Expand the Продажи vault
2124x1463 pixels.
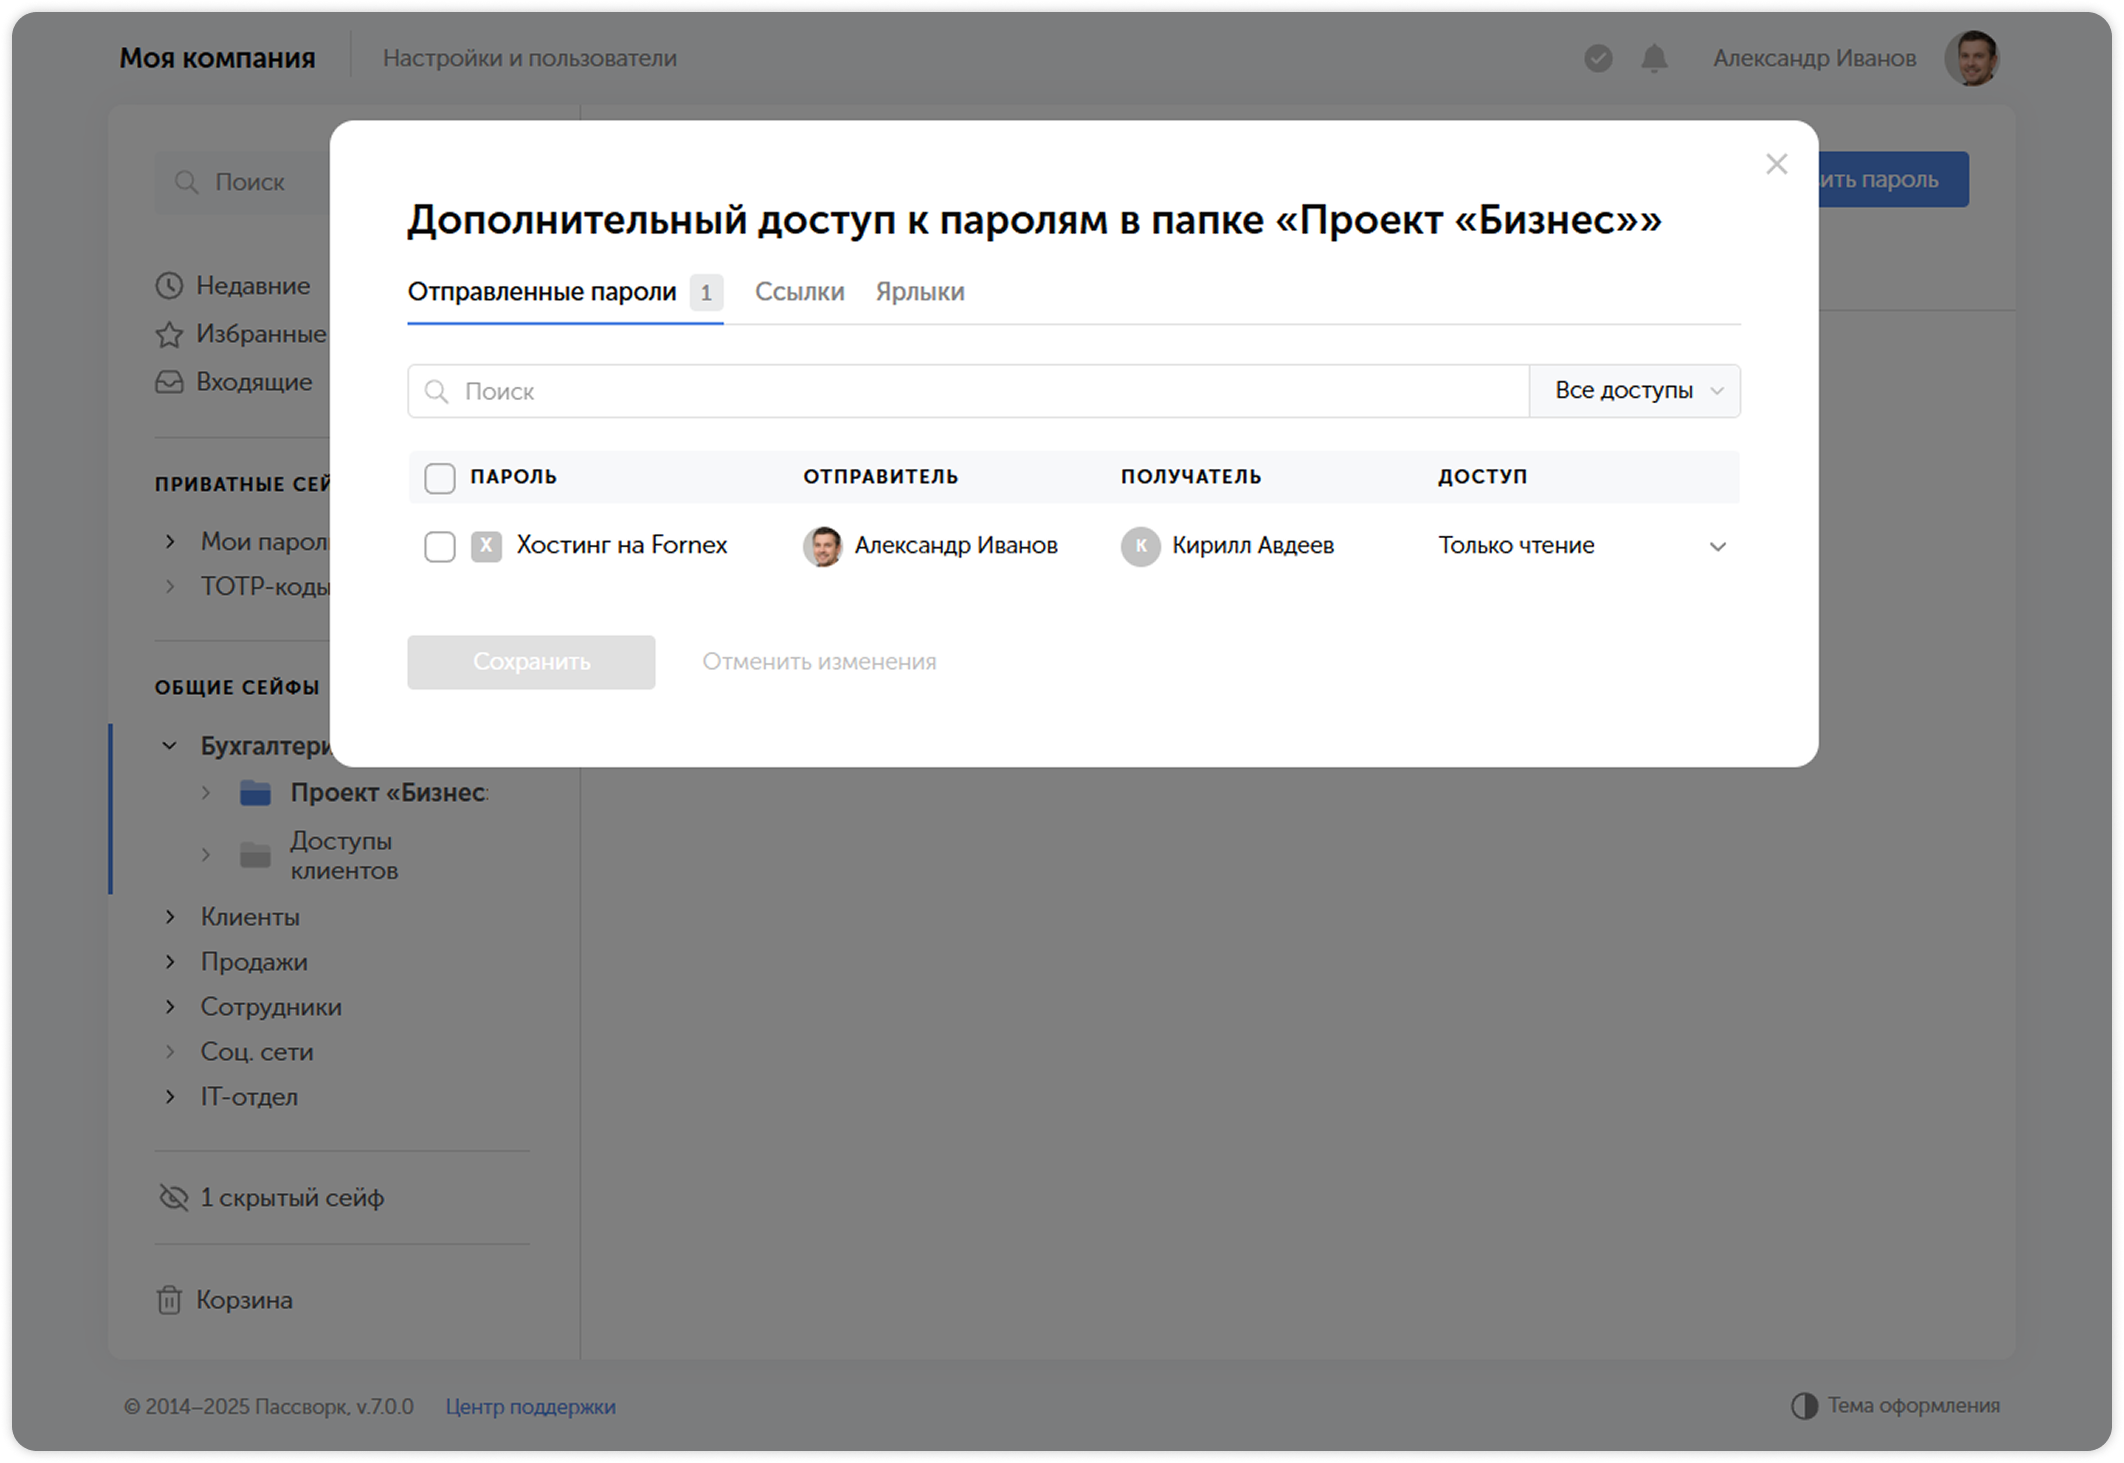click(x=170, y=961)
